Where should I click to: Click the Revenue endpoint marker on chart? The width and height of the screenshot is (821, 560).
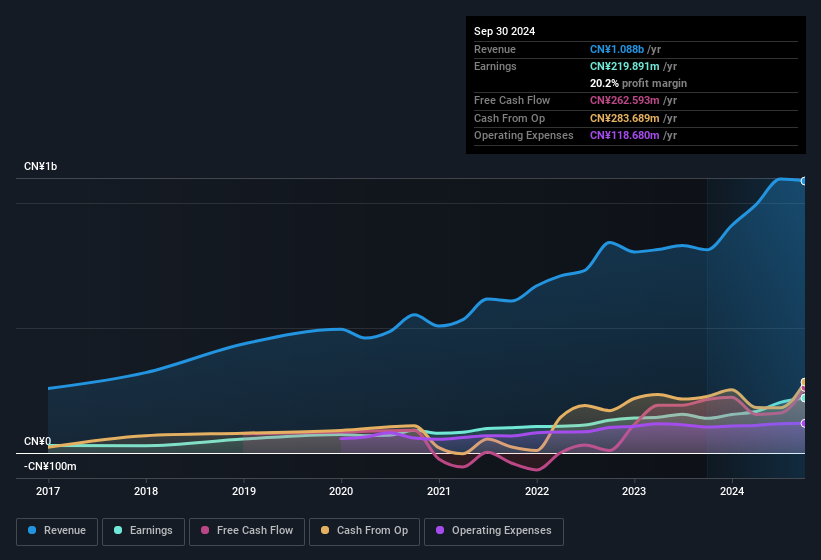coord(804,181)
